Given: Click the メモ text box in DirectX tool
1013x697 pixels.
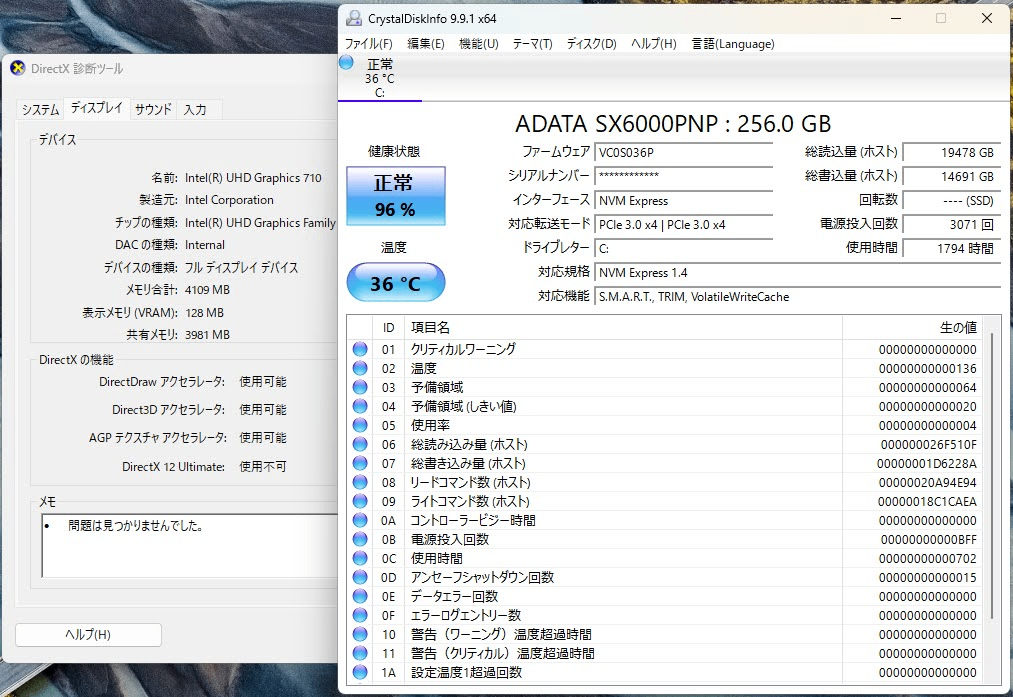Looking at the screenshot, I should pos(190,546).
